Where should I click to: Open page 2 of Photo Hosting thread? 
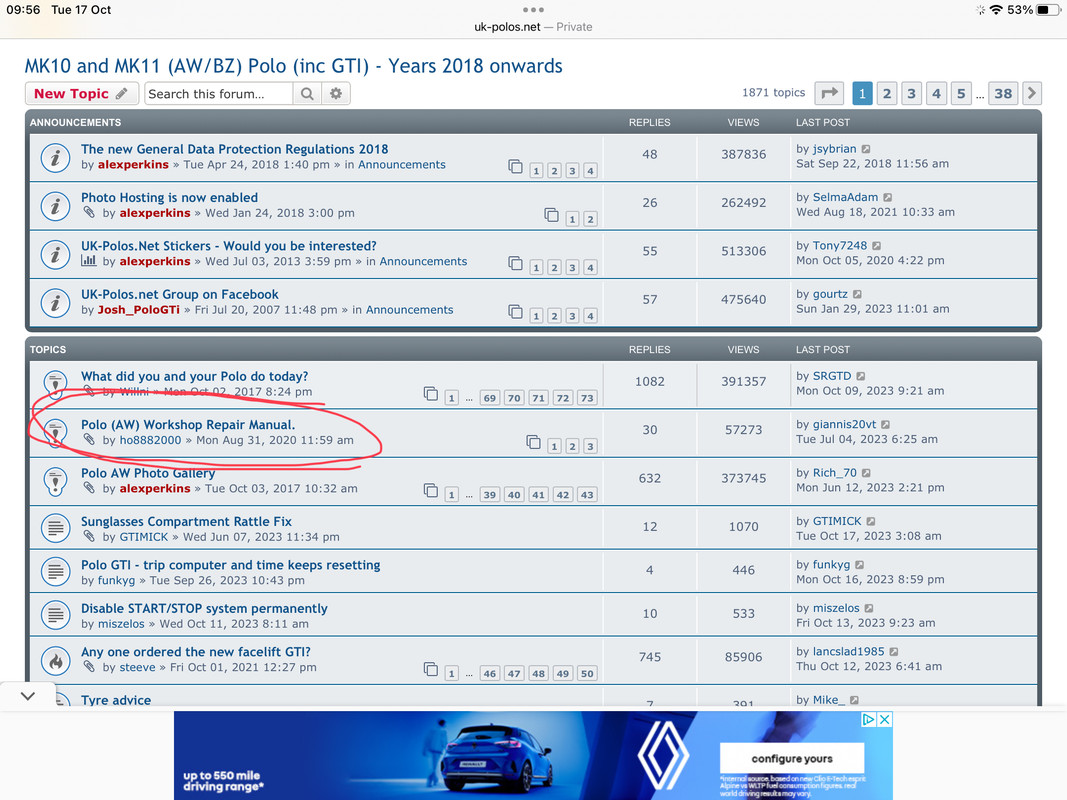click(590, 219)
